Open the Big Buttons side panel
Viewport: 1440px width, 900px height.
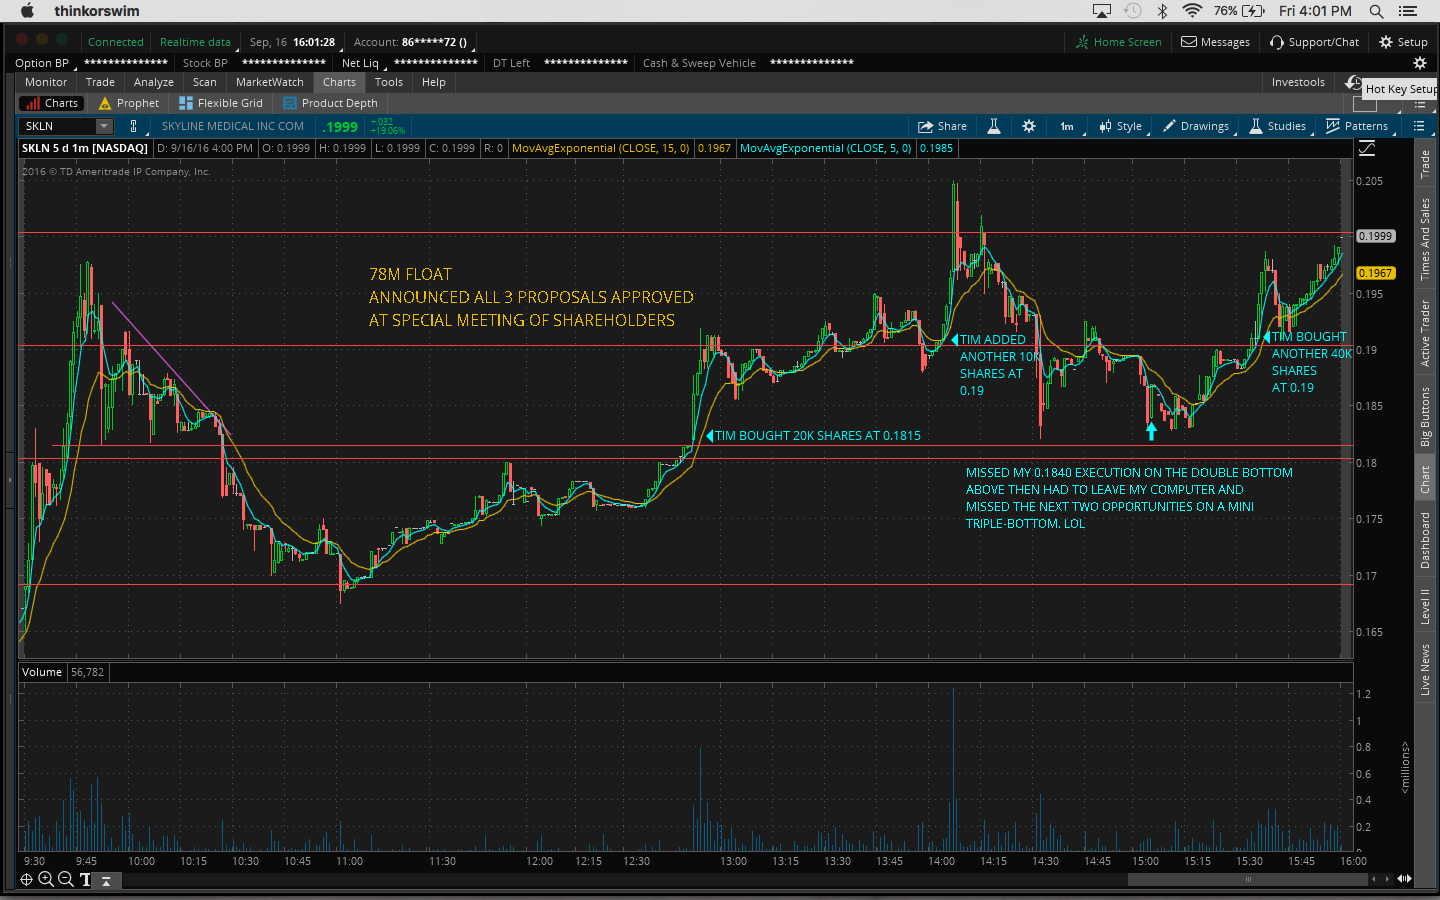[1425, 416]
